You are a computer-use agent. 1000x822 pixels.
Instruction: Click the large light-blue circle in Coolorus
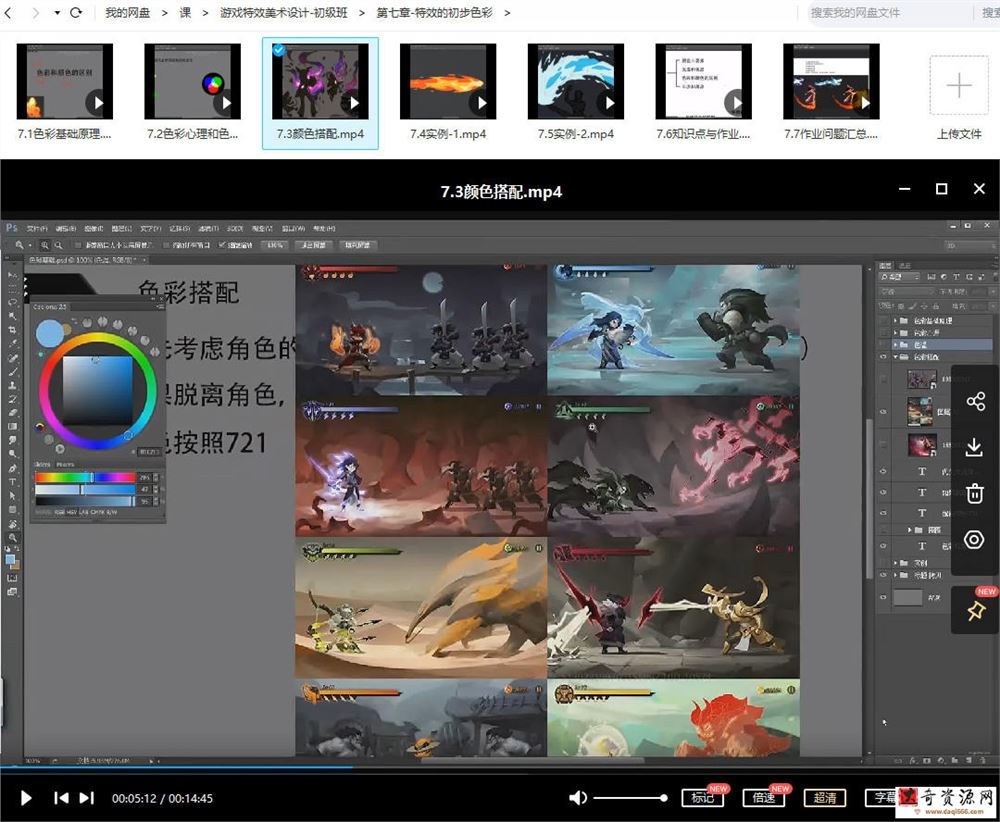(50, 333)
